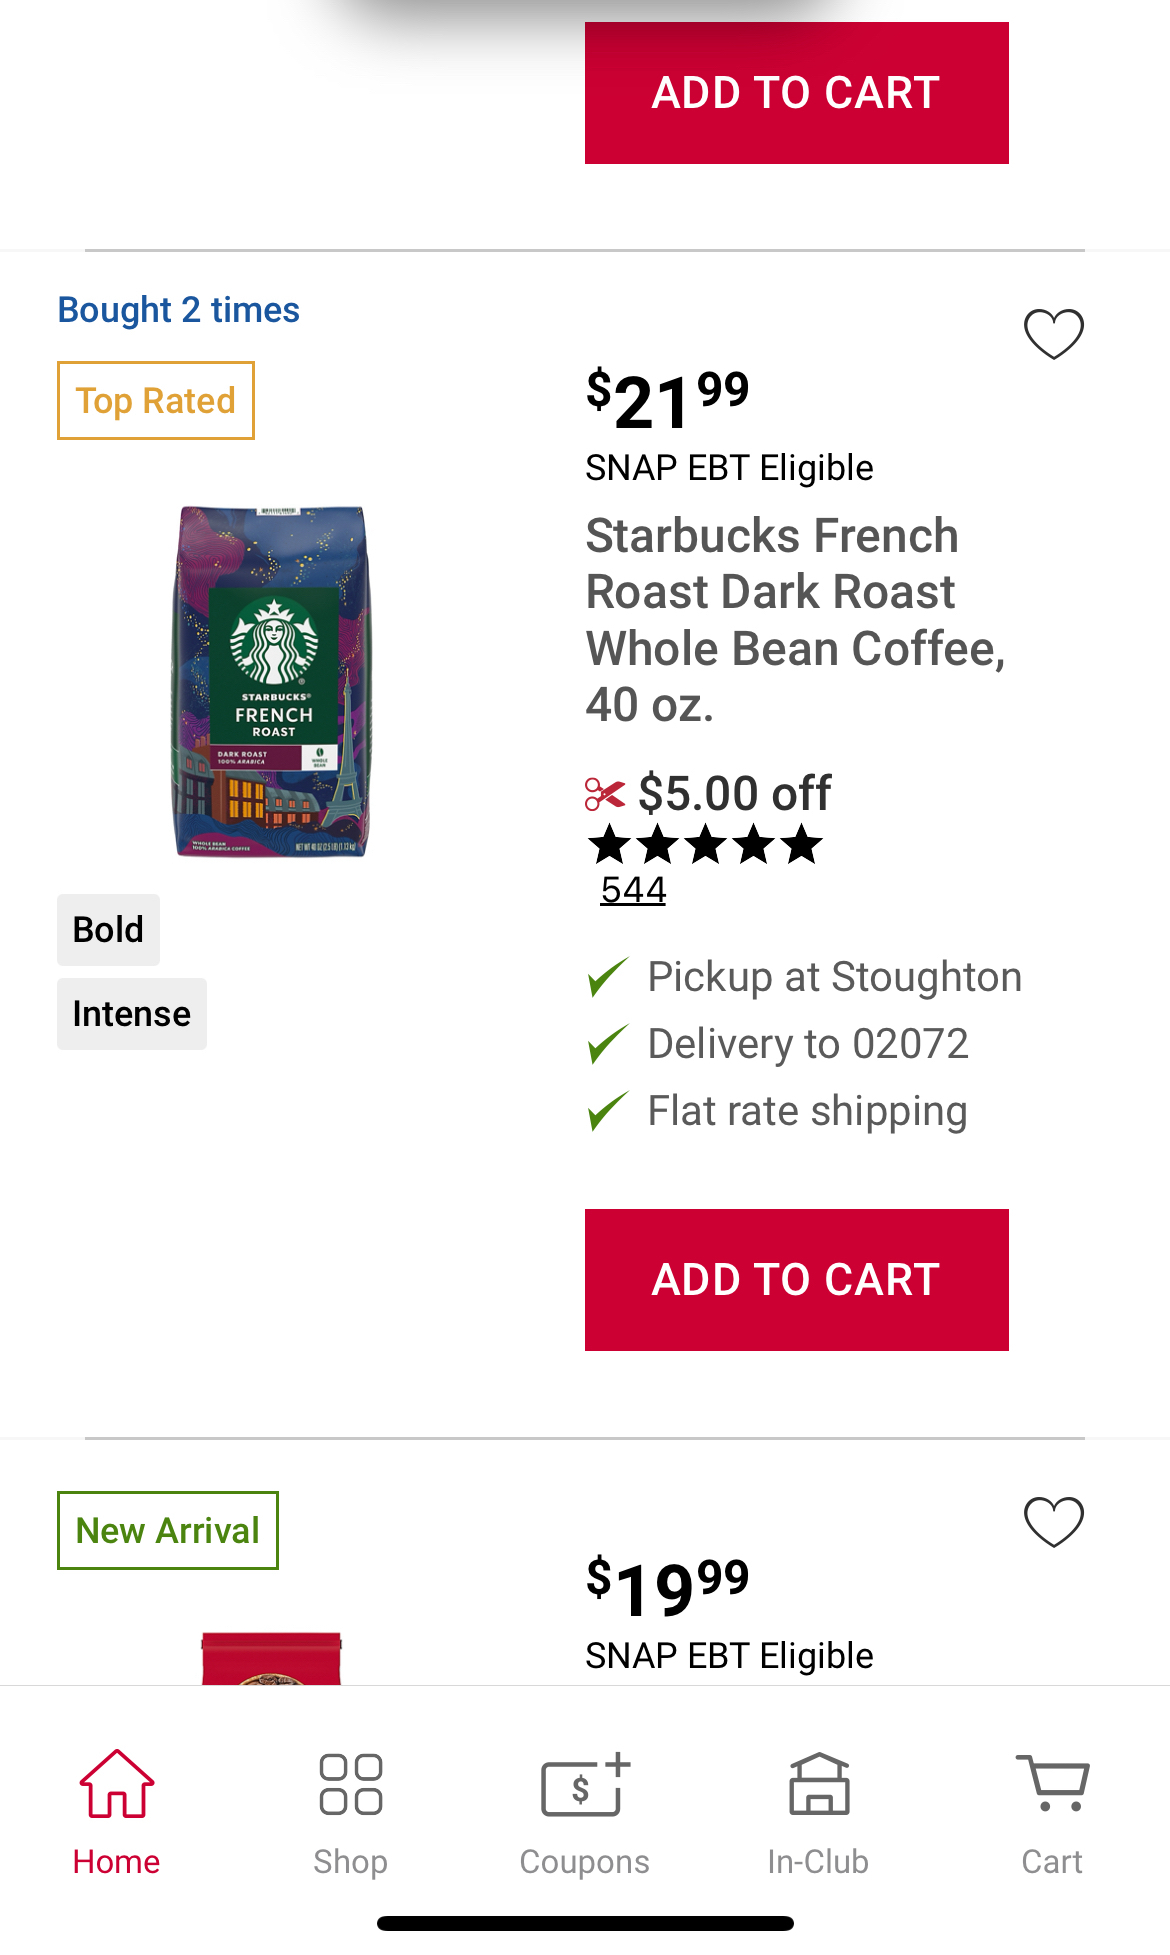Click the five-star rating row
Image resolution: width=1170 pixels, height=1955 pixels.
(x=705, y=846)
